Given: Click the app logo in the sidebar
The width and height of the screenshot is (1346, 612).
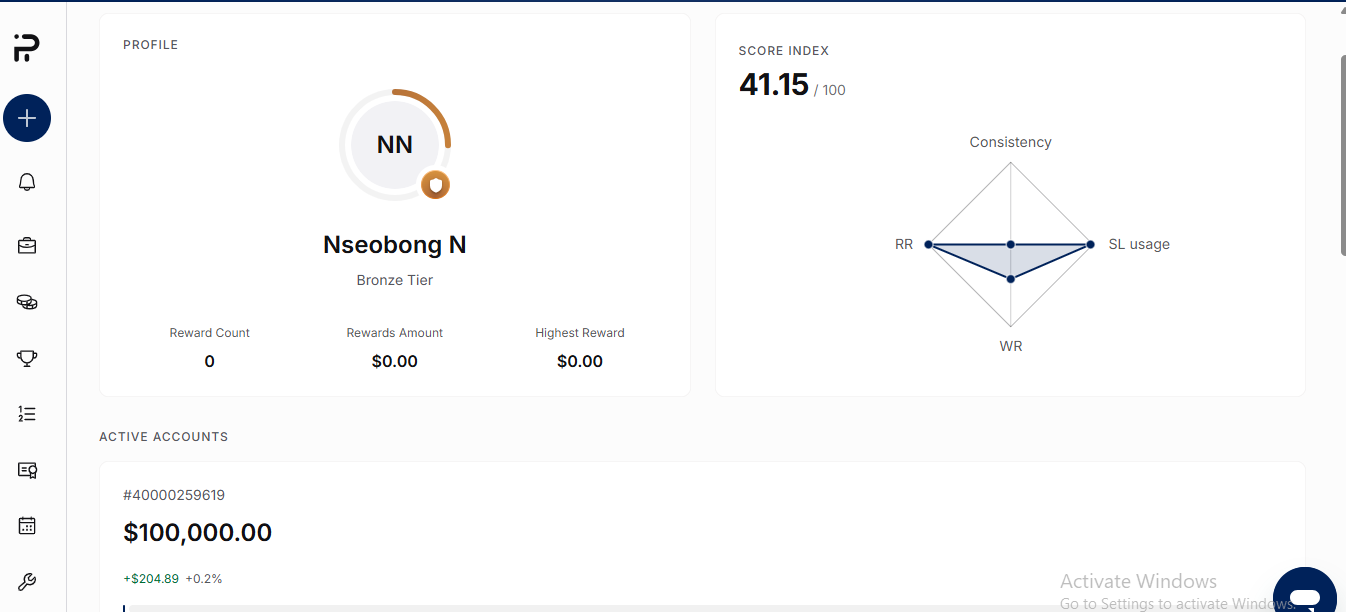Looking at the screenshot, I should 27,47.
